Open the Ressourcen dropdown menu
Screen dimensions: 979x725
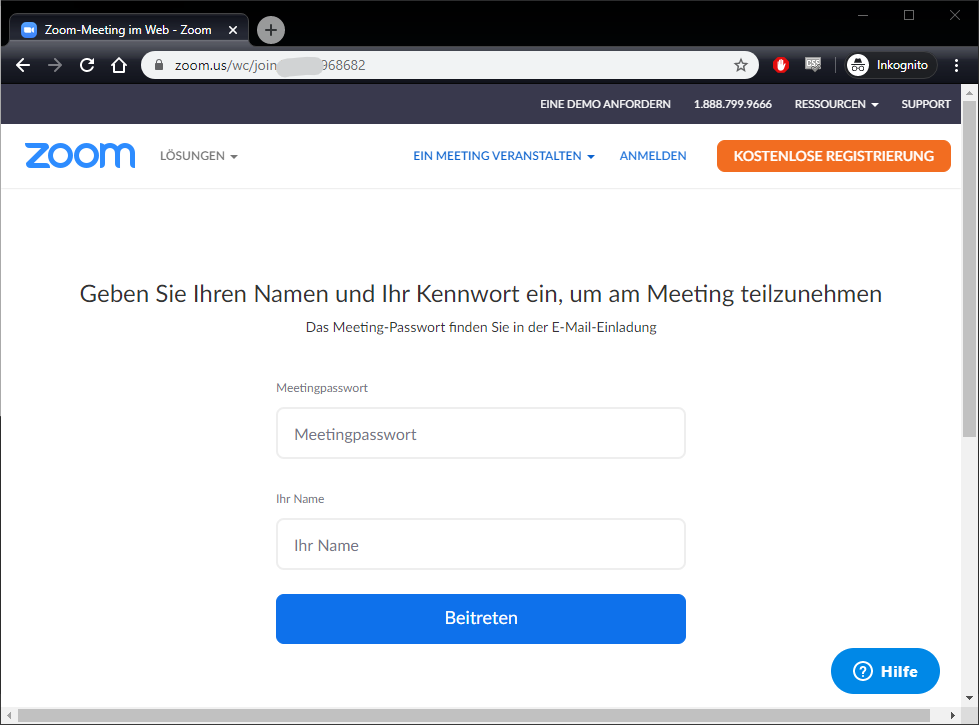coord(836,104)
